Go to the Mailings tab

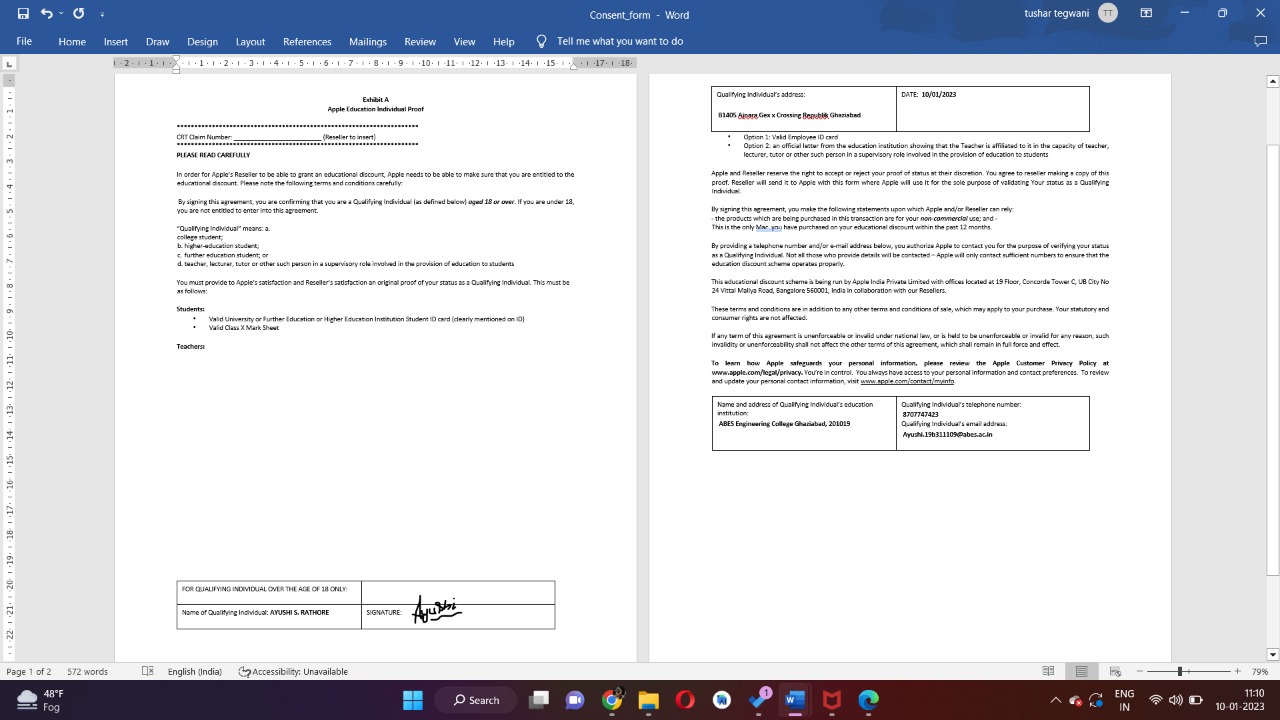(x=368, y=42)
